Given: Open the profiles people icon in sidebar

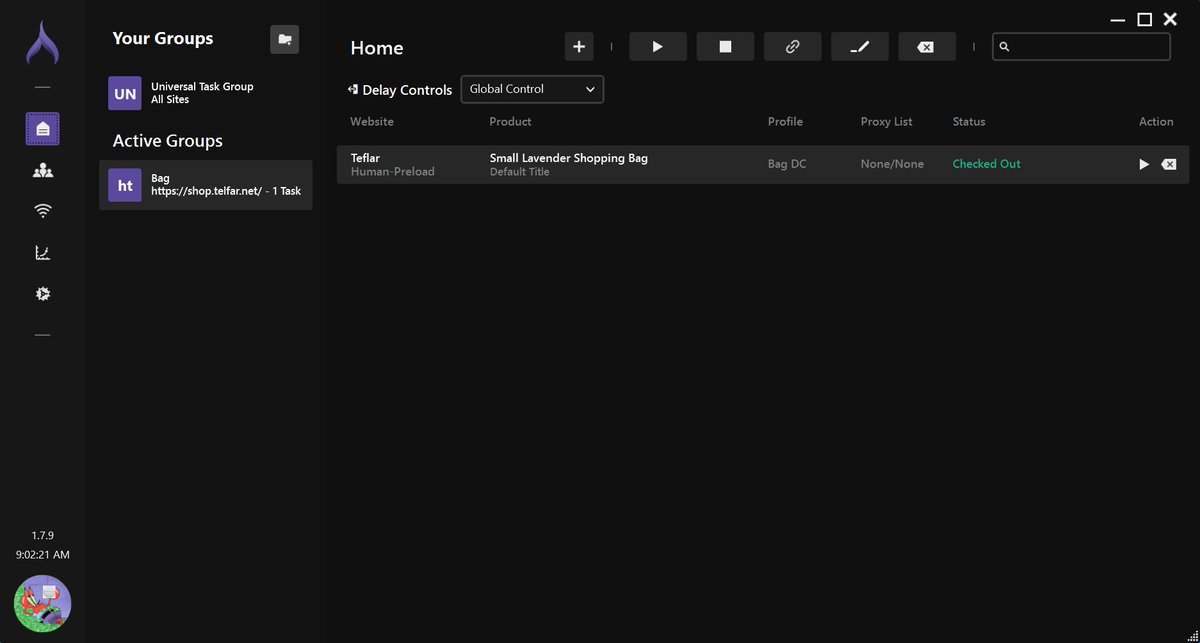Looking at the screenshot, I should click(42, 170).
